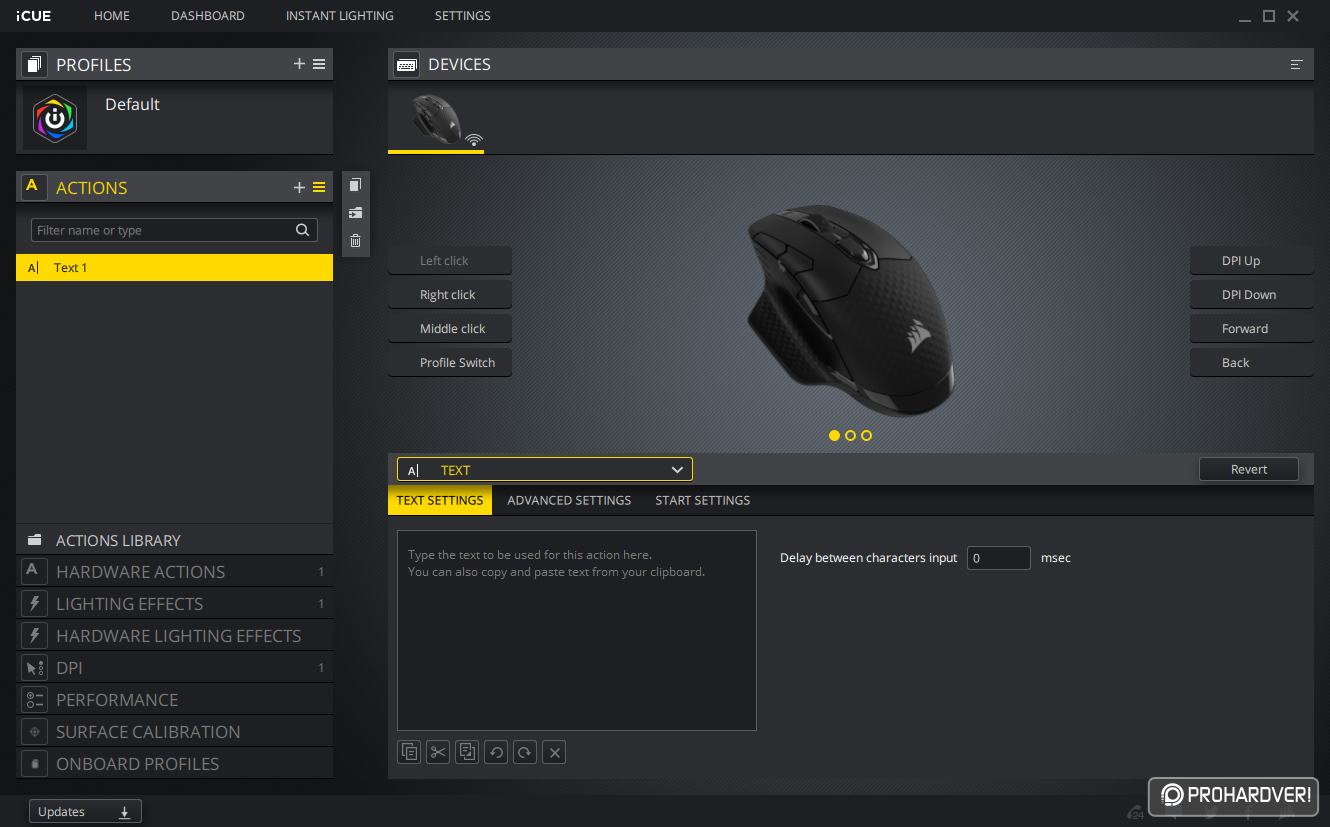Viewport: 1330px width, 827px height.
Task: Paste text with the paste icon
Action: (x=467, y=752)
